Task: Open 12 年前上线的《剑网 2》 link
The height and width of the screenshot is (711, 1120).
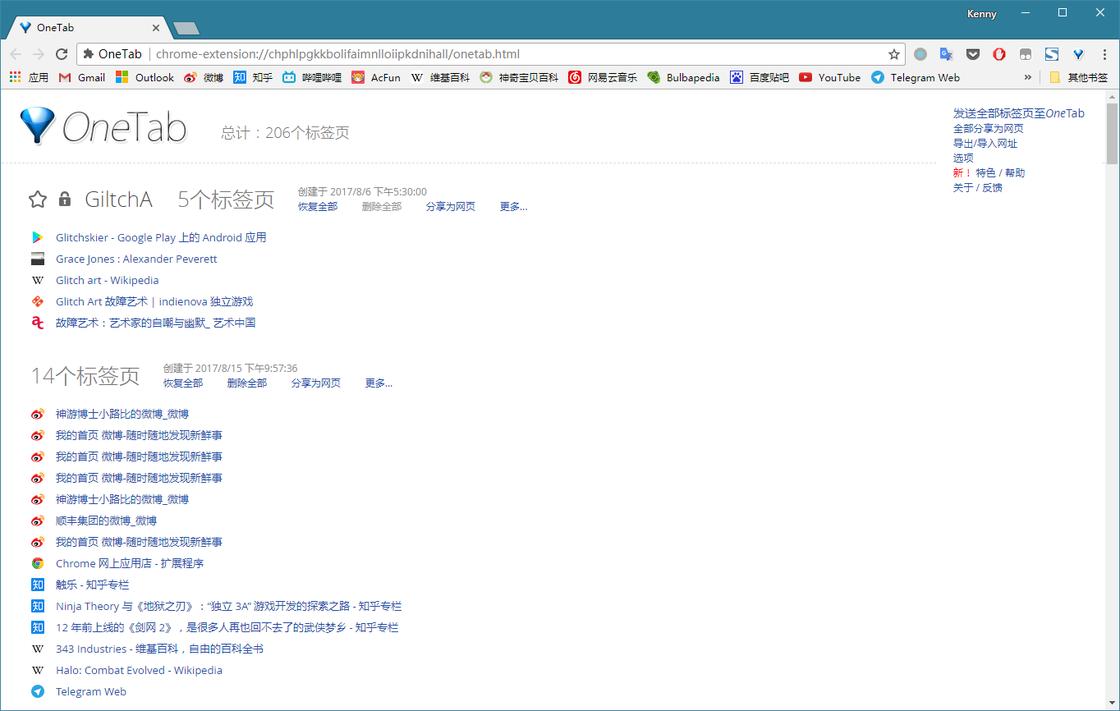Action: pos(227,627)
